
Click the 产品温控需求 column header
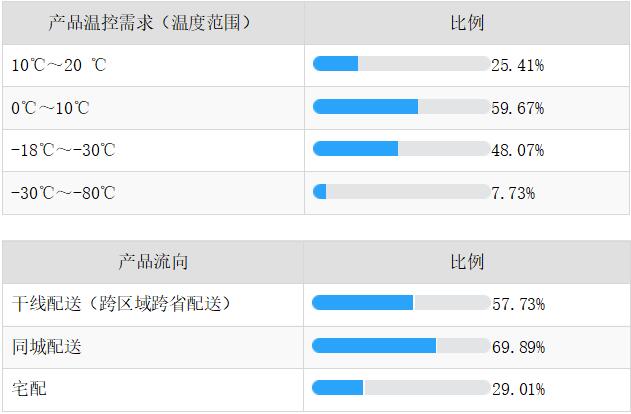pos(152,22)
